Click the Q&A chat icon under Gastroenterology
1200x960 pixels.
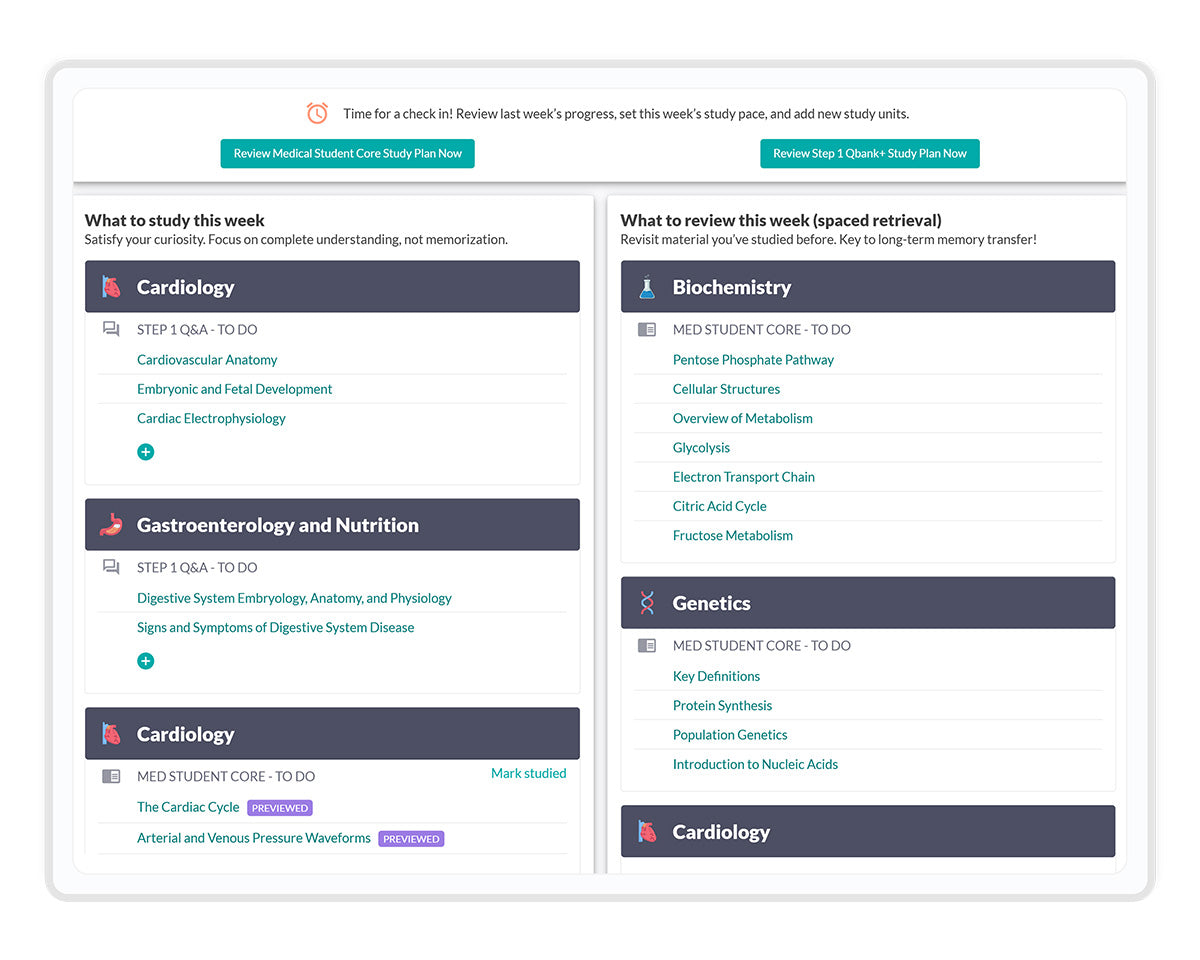pyautogui.click(x=111, y=567)
